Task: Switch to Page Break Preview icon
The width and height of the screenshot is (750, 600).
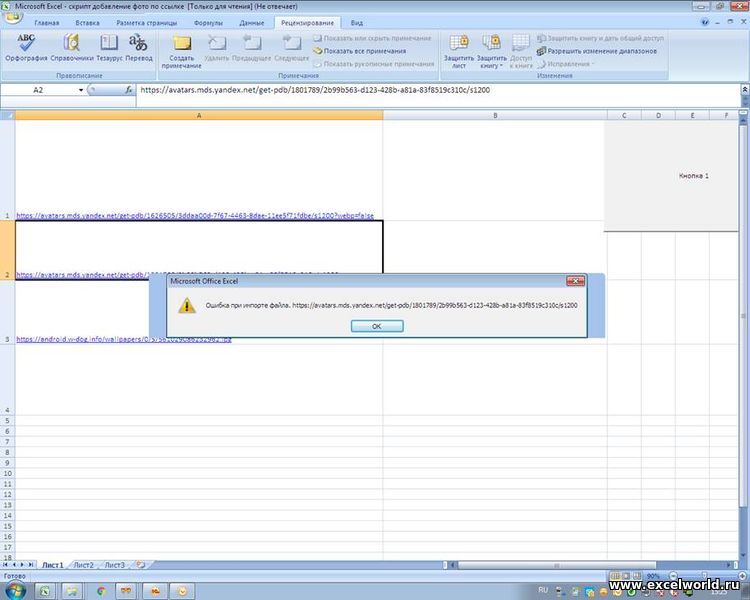Action: (x=637, y=576)
